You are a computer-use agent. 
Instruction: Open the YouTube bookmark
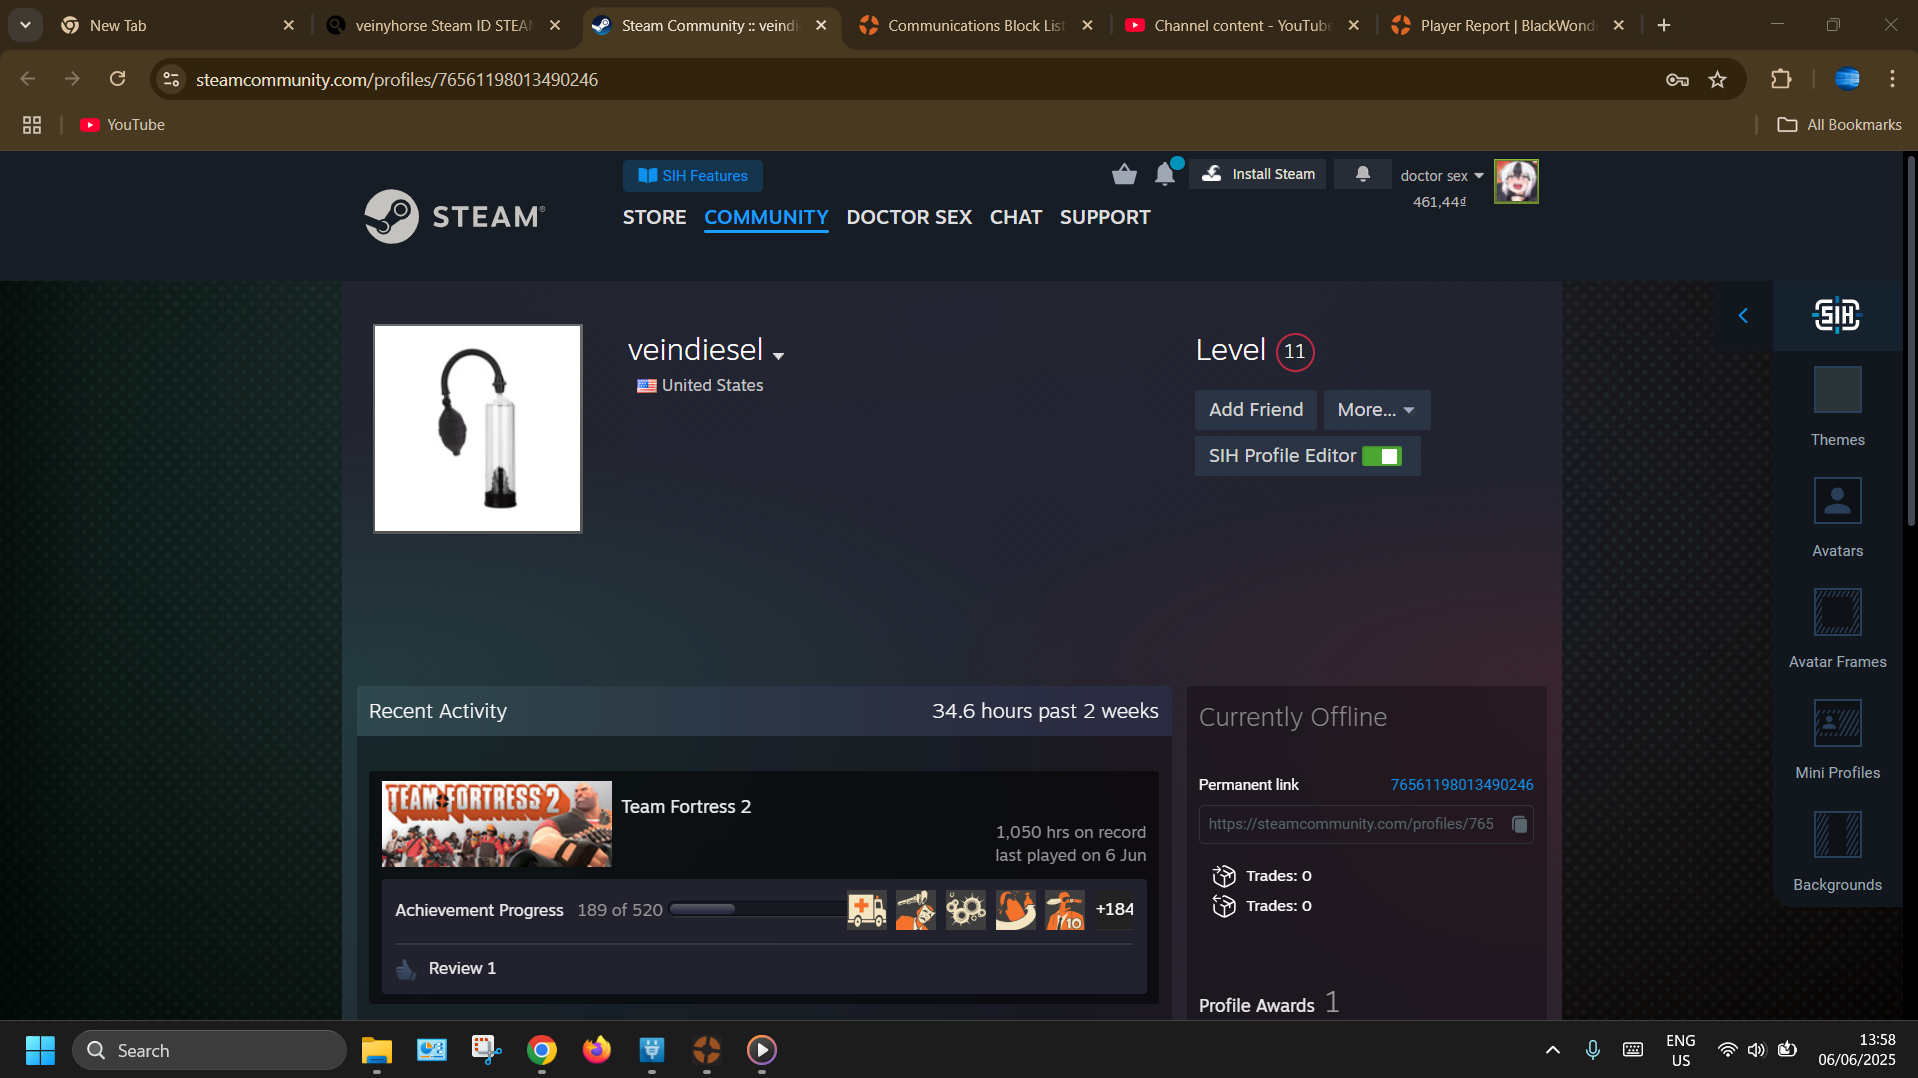(x=123, y=125)
